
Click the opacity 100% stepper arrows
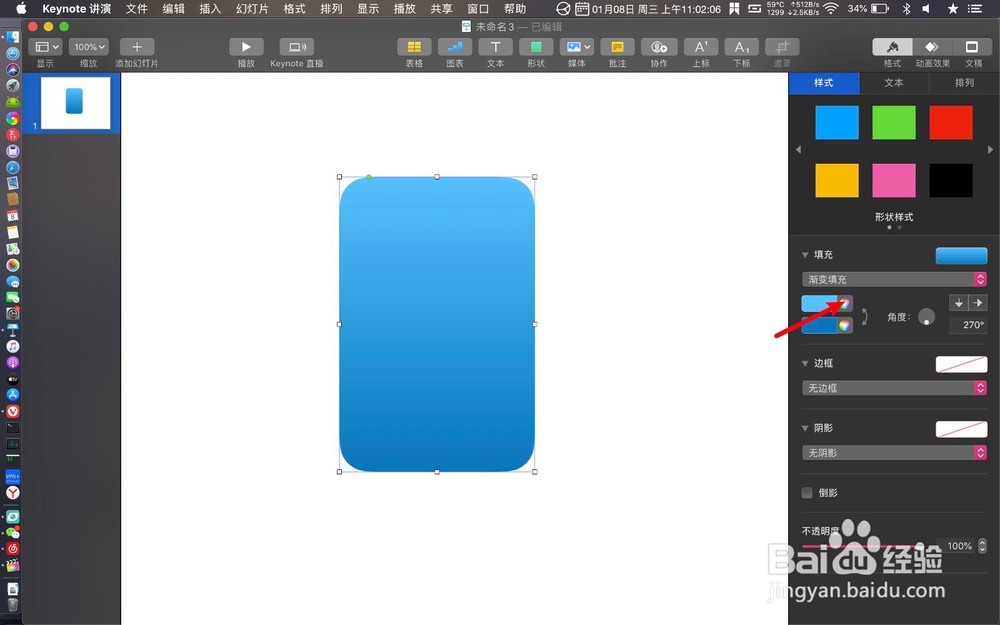point(982,546)
